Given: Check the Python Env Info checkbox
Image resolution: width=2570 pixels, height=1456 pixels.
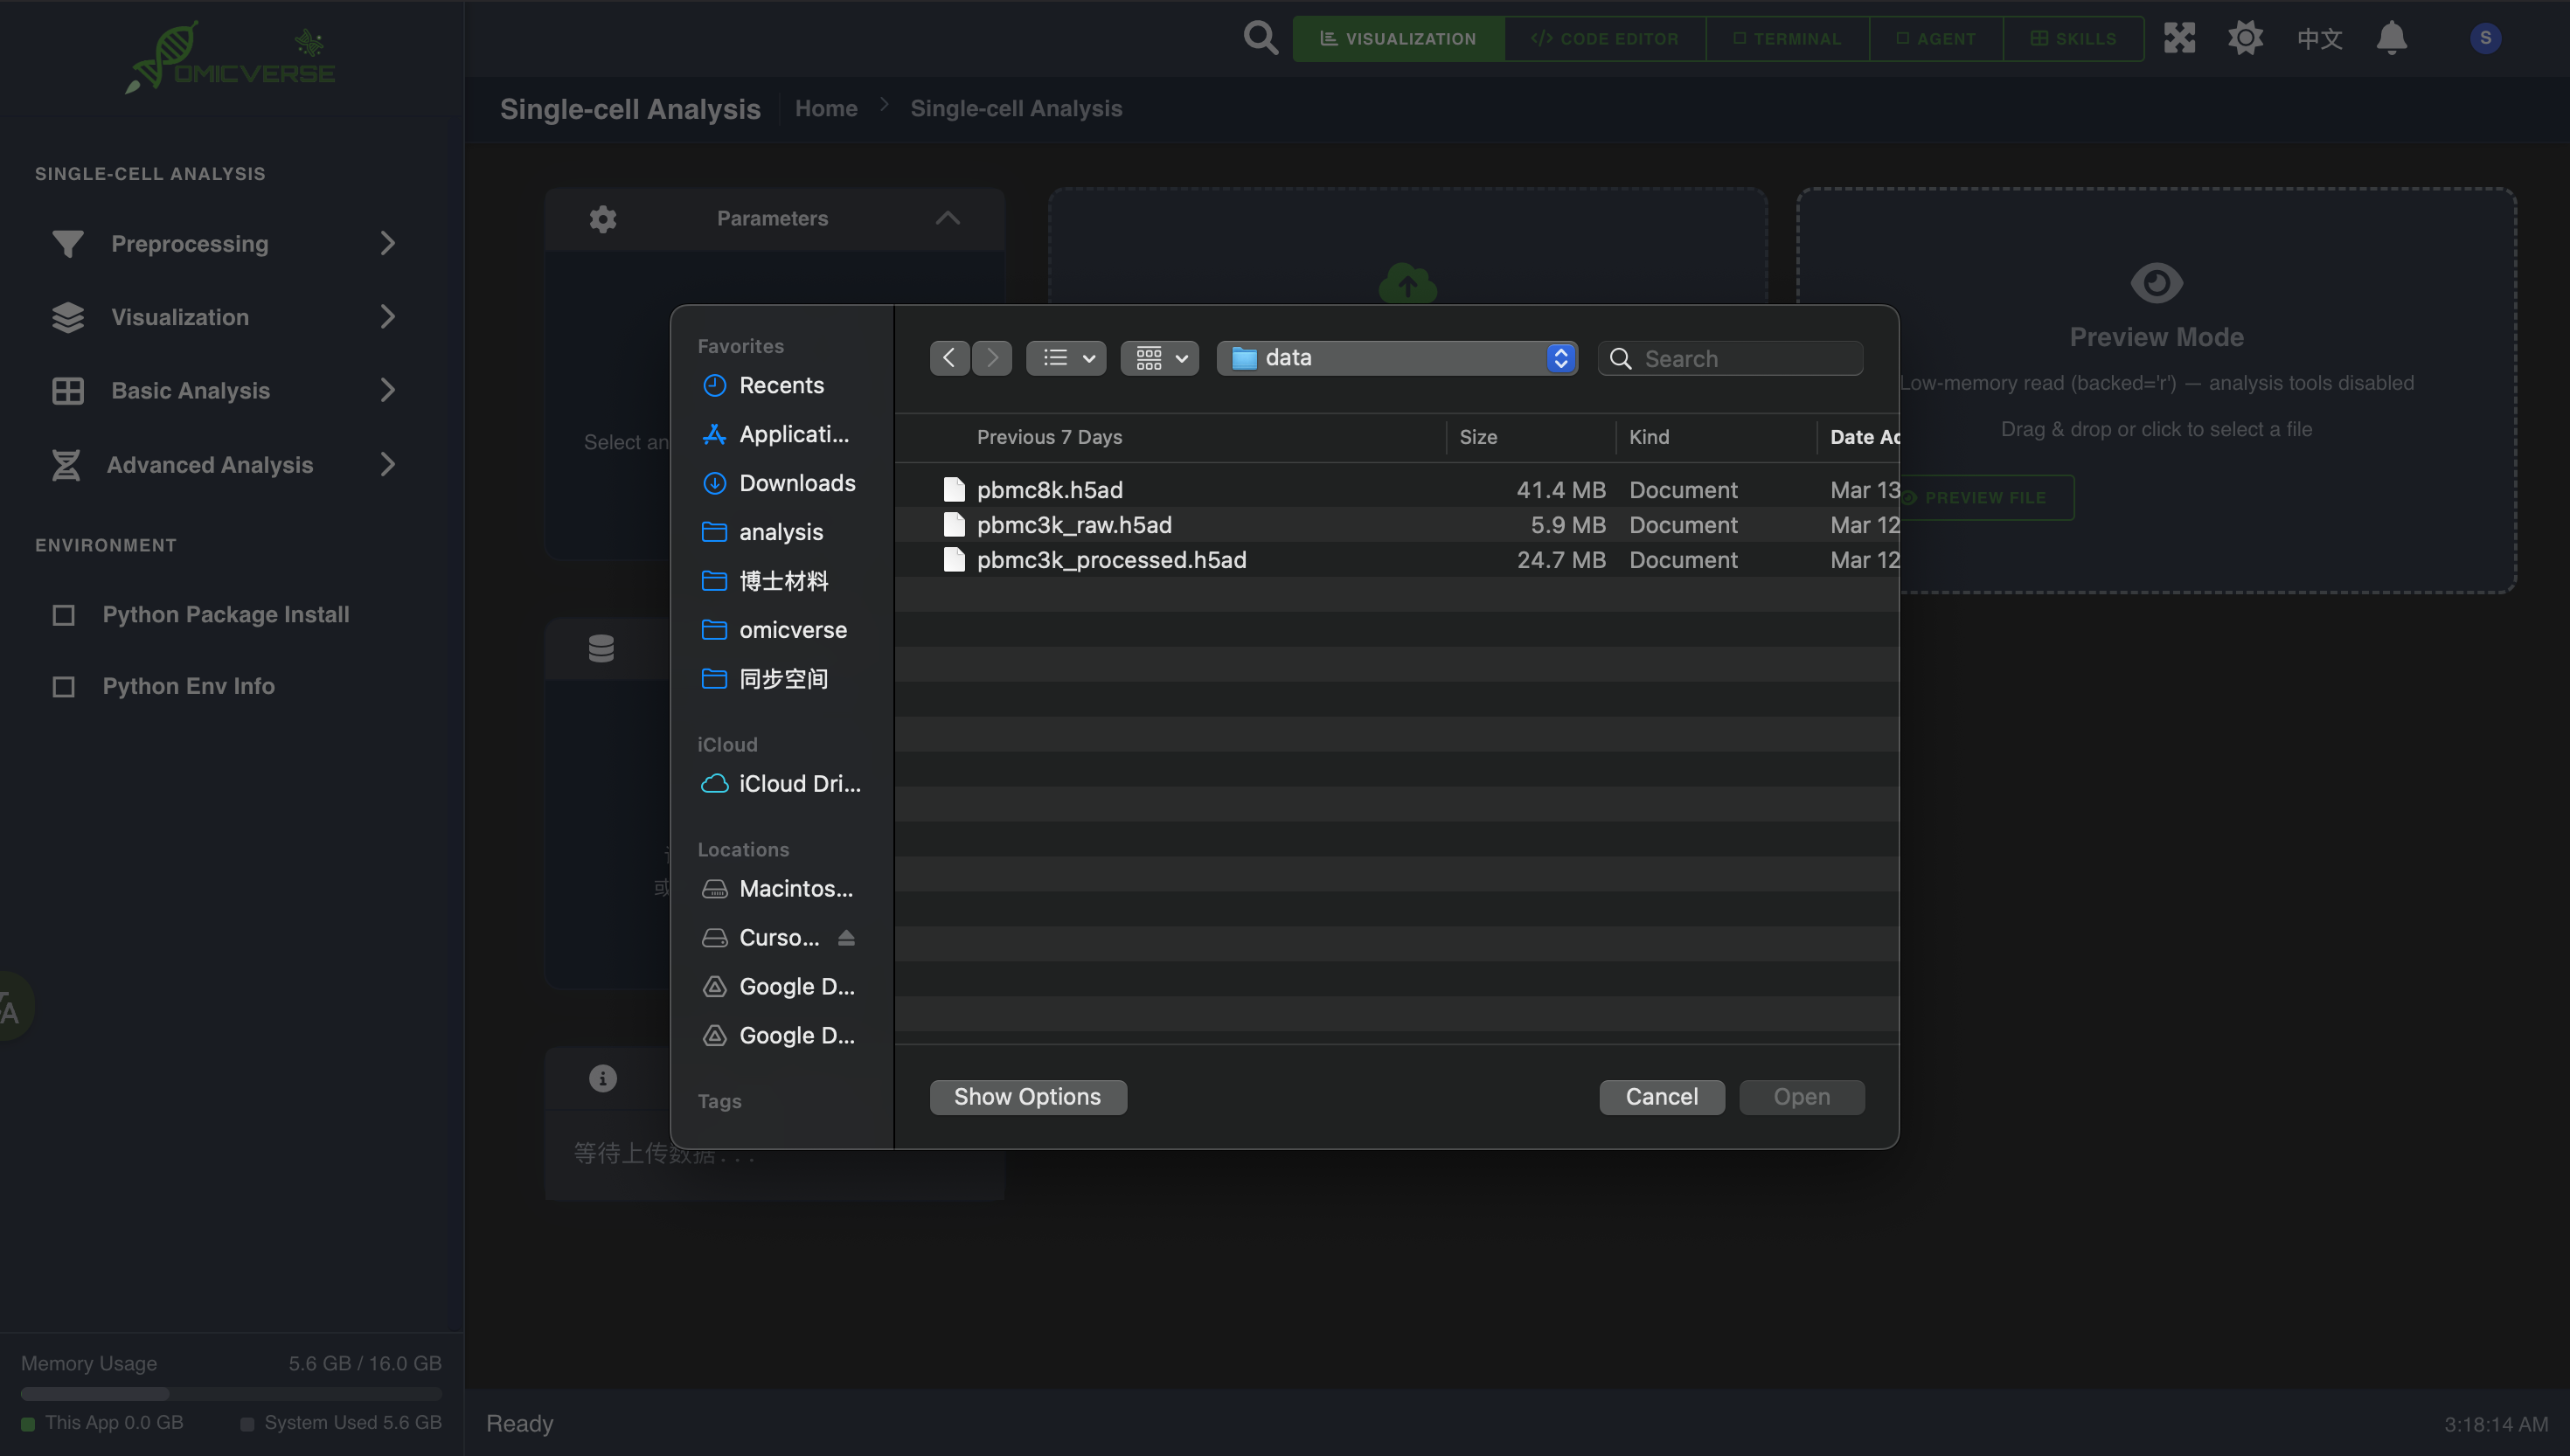Looking at the screenshot, I should point(64,686).
